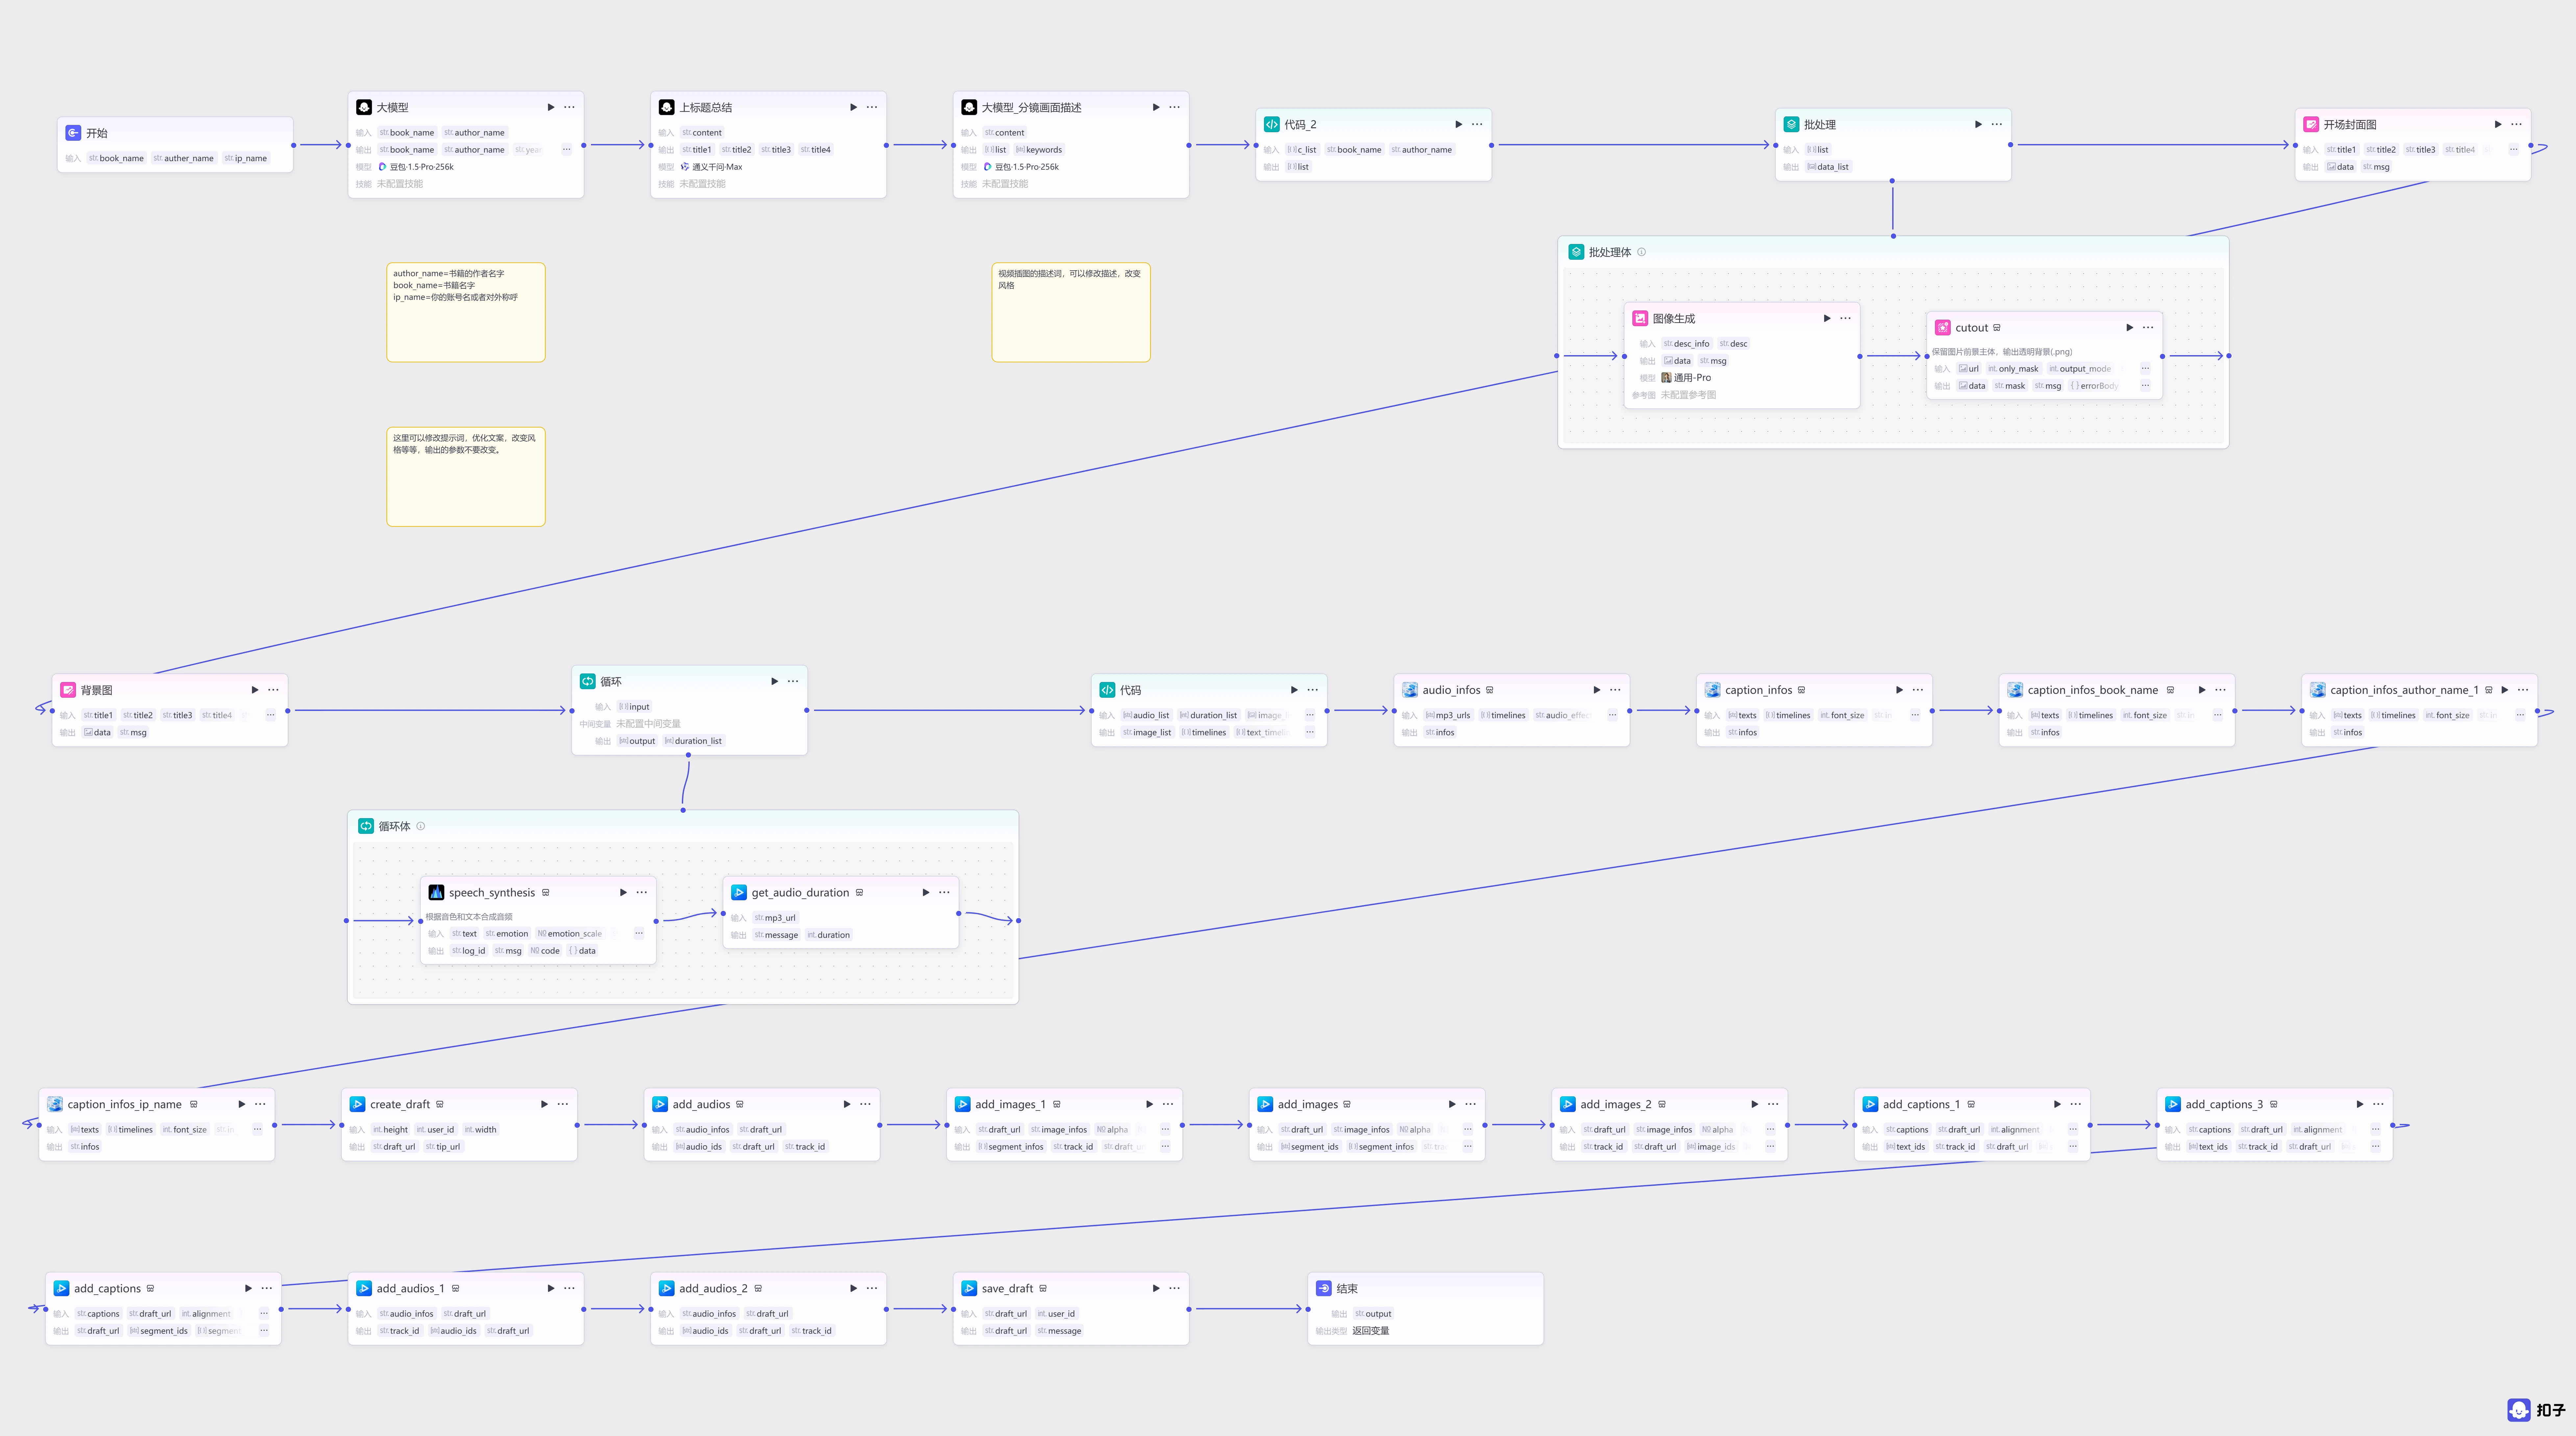Click the info icon beside 批处理体
The height and width of the screenshot is (1436, 2576).
[x=1642, y=252]
